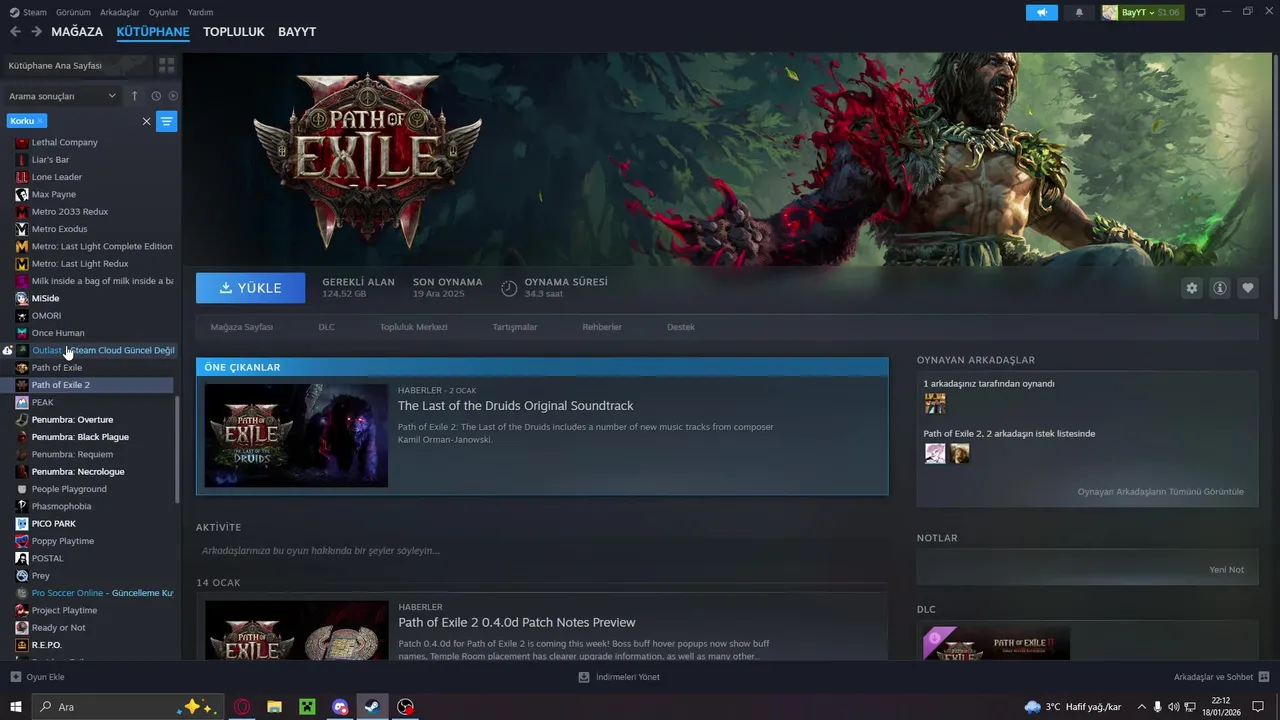This screenshot has height=720, width=1280.
Task: Open Patch Notes Preview news title
Action: click(x=516, y=622)
